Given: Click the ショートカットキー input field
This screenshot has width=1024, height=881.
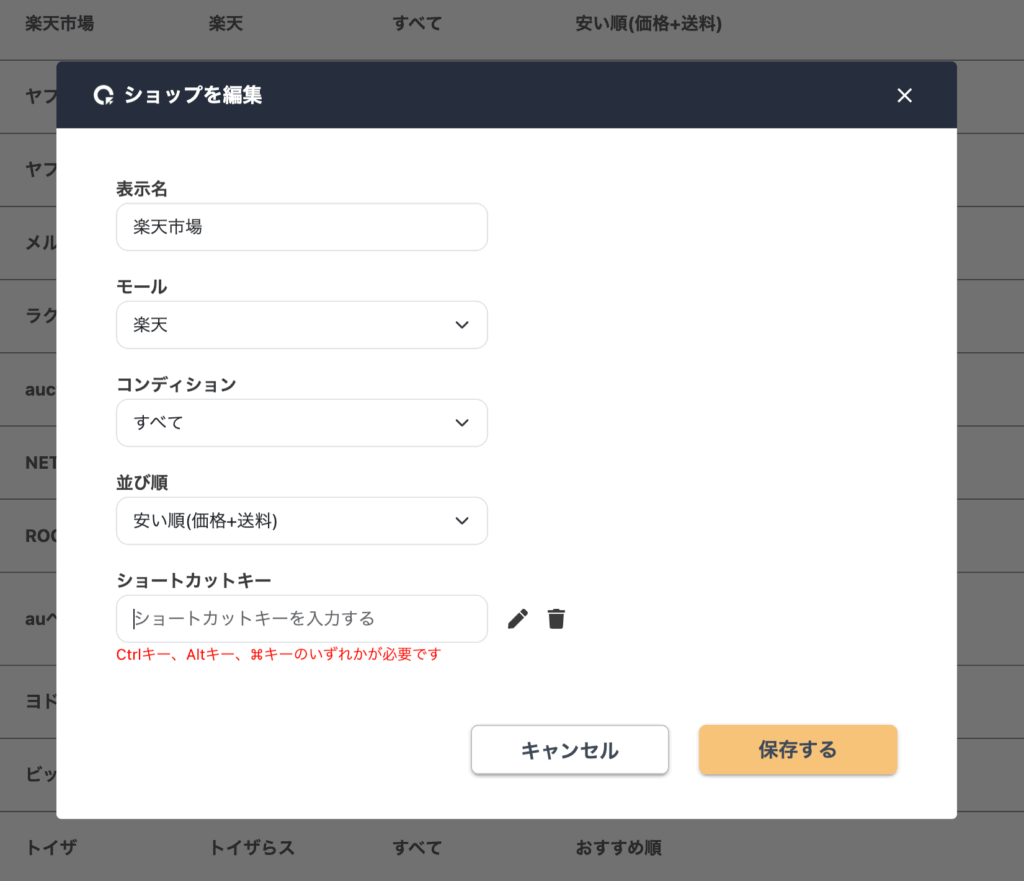Looking at the screenshot, I should click(x=302, y=618).
